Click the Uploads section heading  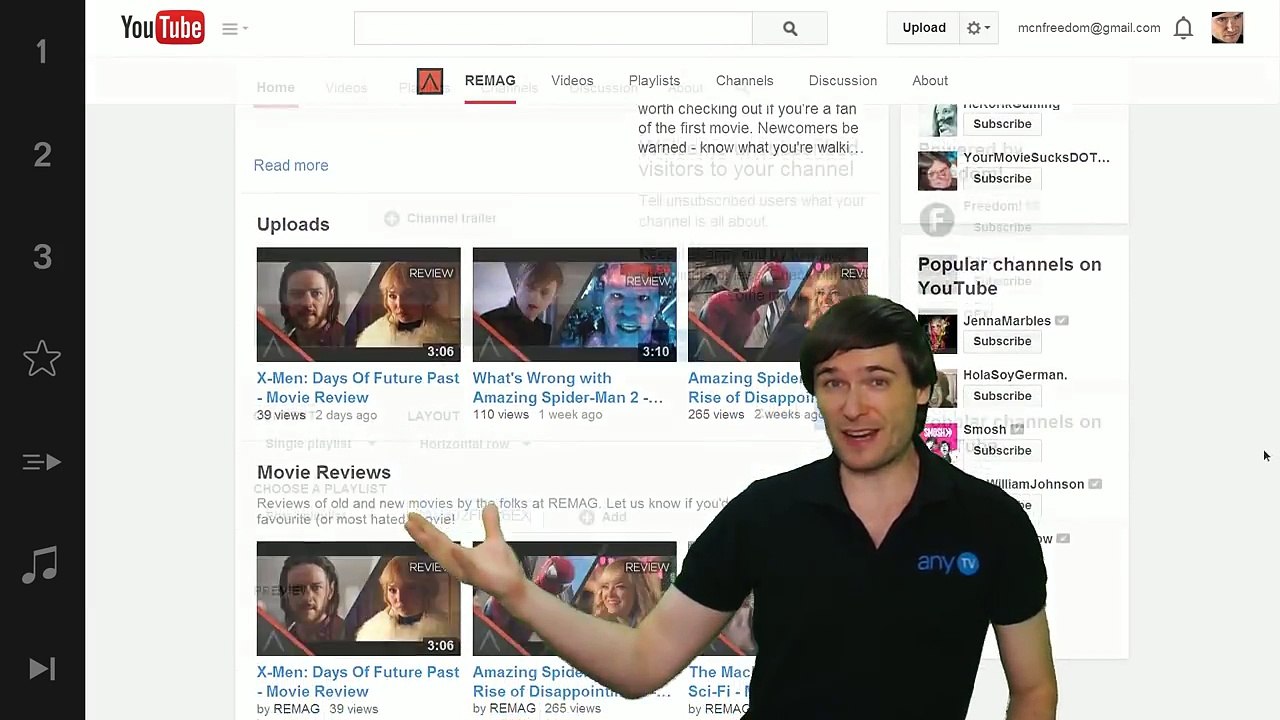pyautogui.click(x=293, y=225)
